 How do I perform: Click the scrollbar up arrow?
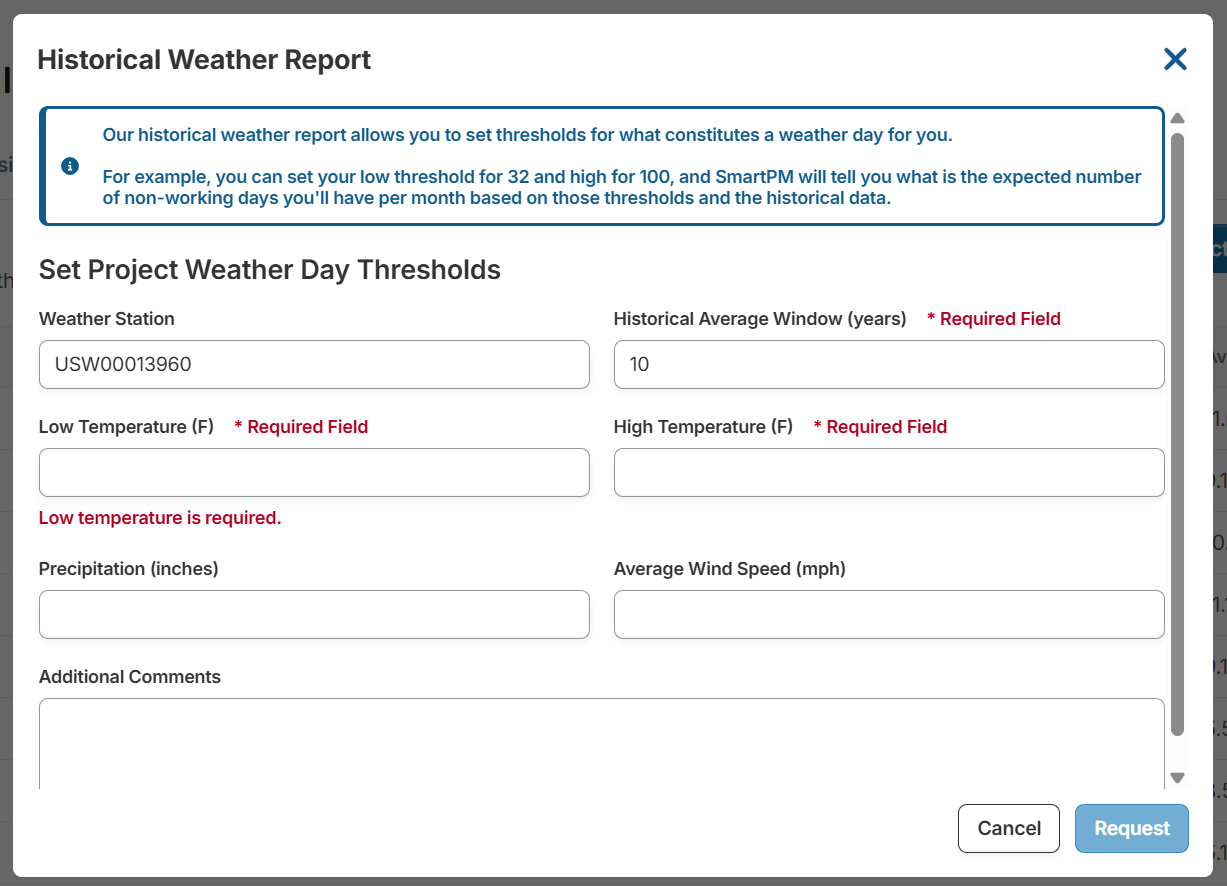click(1177, 118)
